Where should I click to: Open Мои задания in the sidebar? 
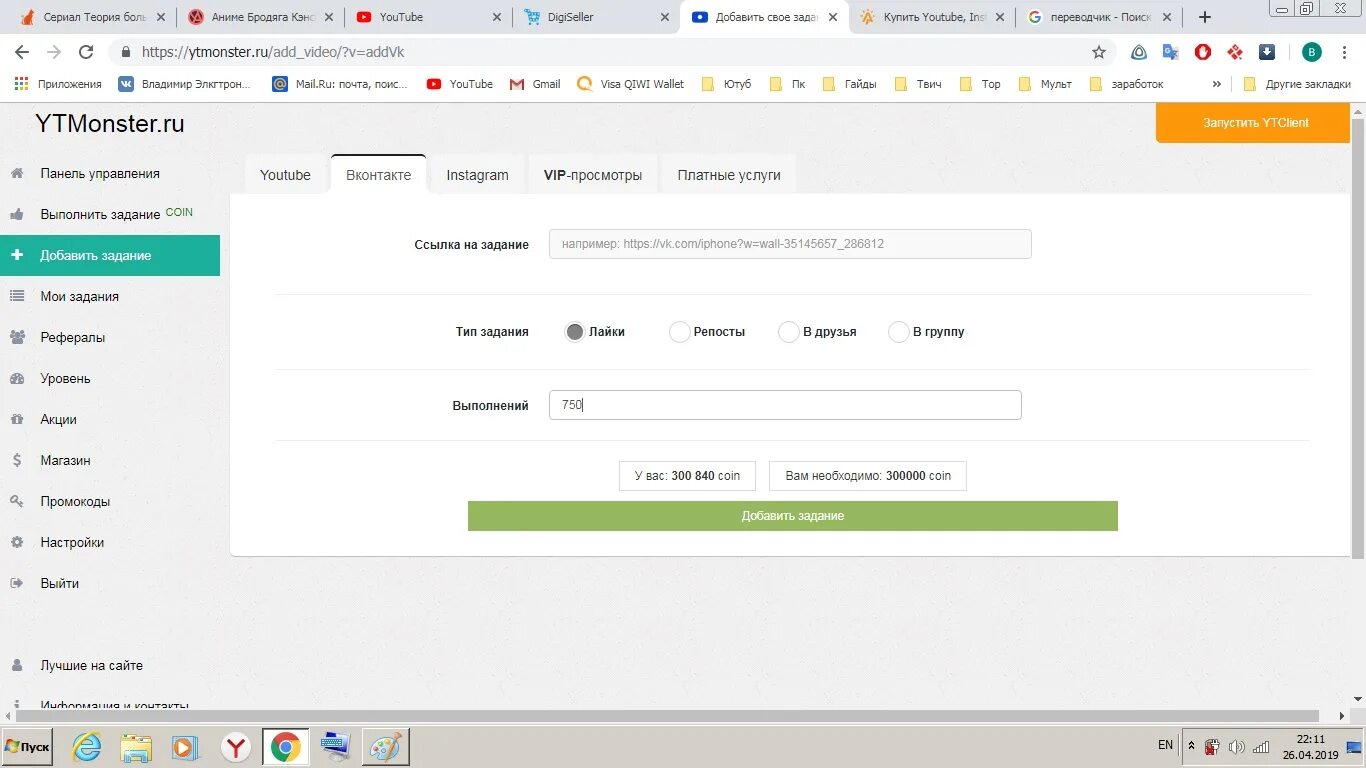point(80,296)
